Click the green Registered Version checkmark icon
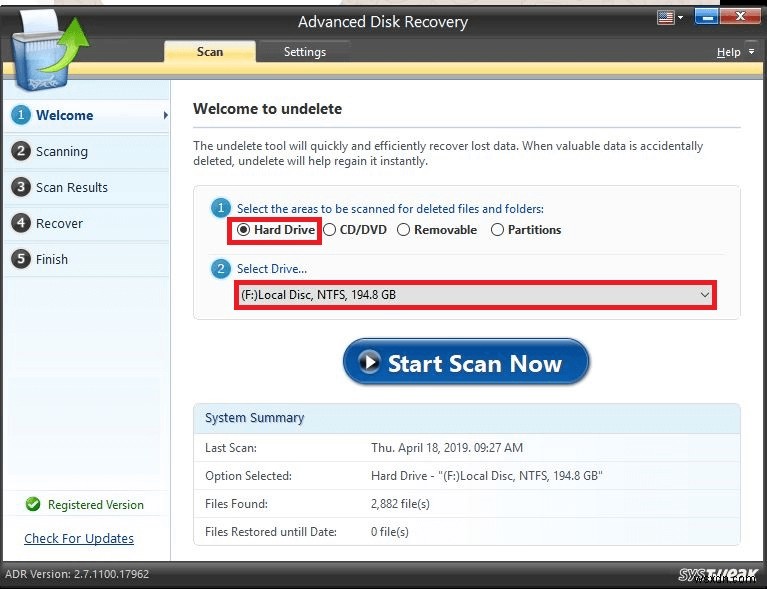Image resolution: width=767 pixels, height=589 pixels. tap(33, 504)
